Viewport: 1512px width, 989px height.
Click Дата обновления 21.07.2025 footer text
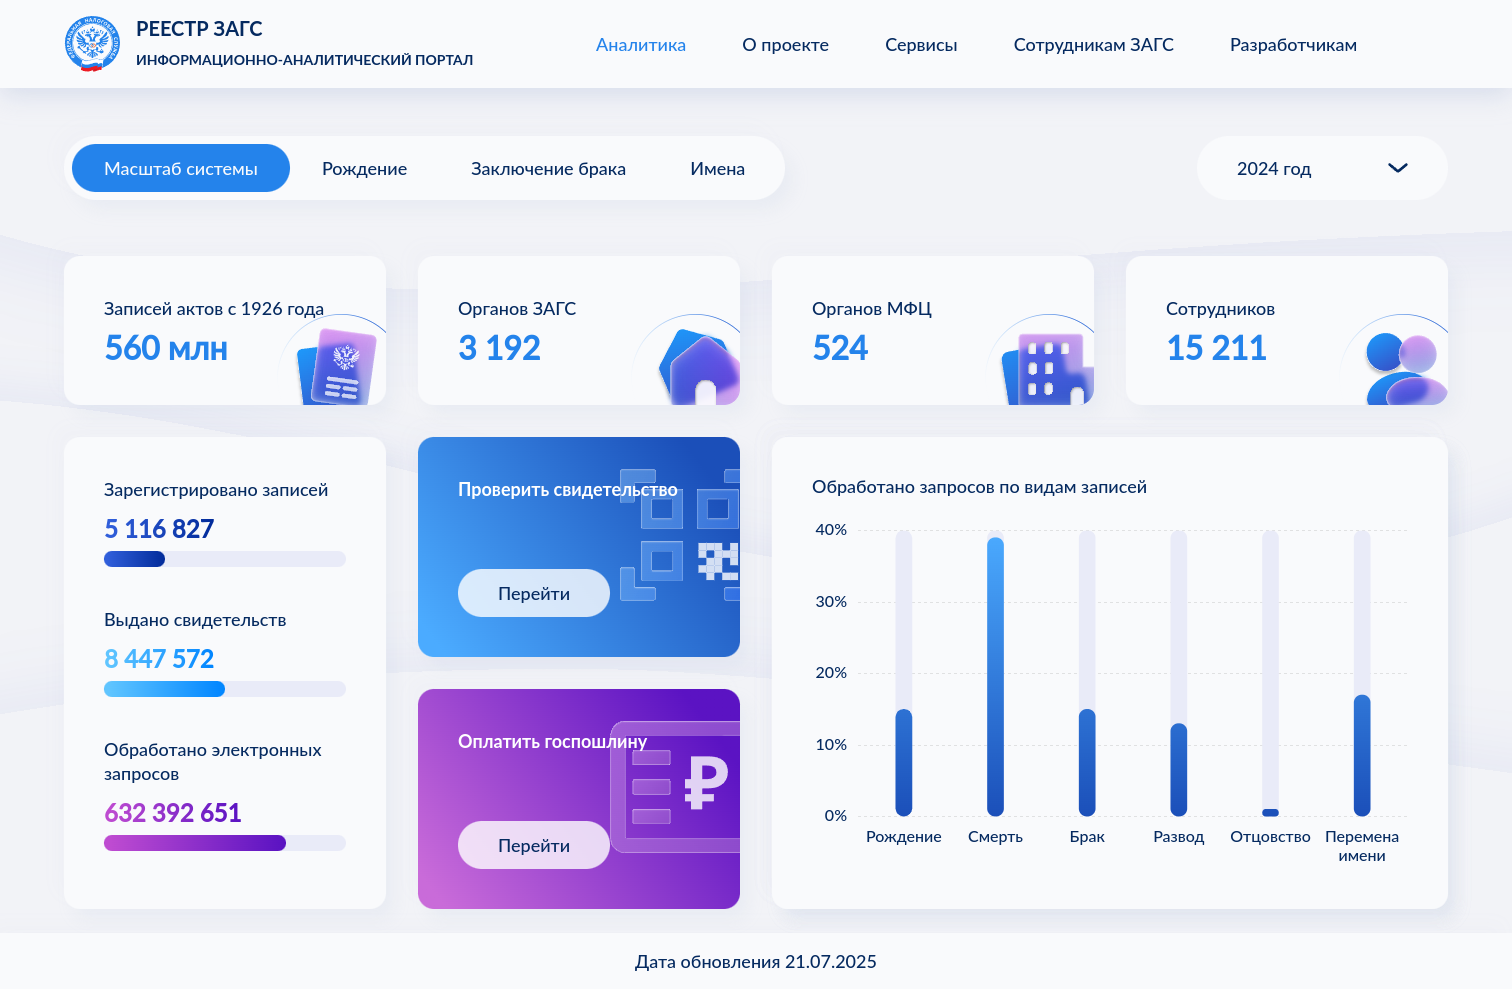pyautogui.click(x=756, y=962)
